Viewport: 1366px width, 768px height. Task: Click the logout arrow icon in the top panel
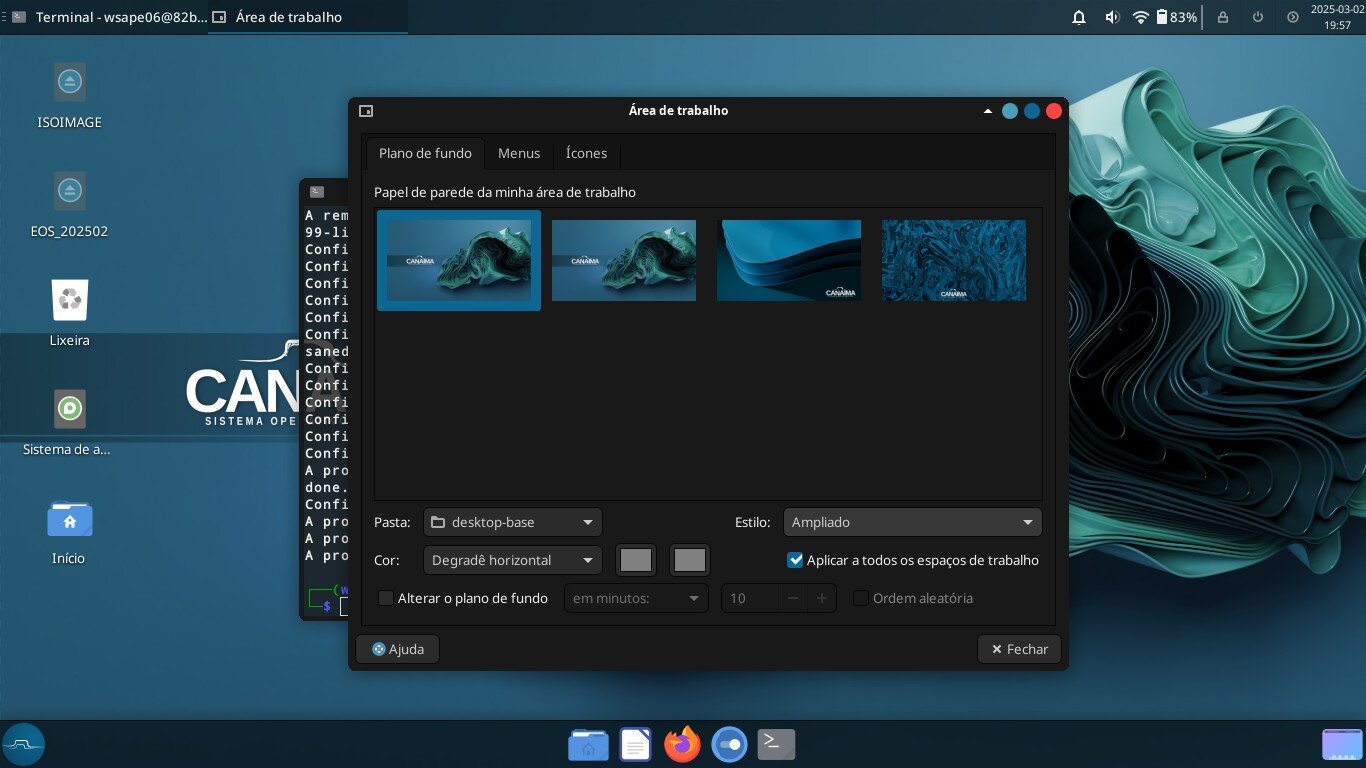[1293, 17]
